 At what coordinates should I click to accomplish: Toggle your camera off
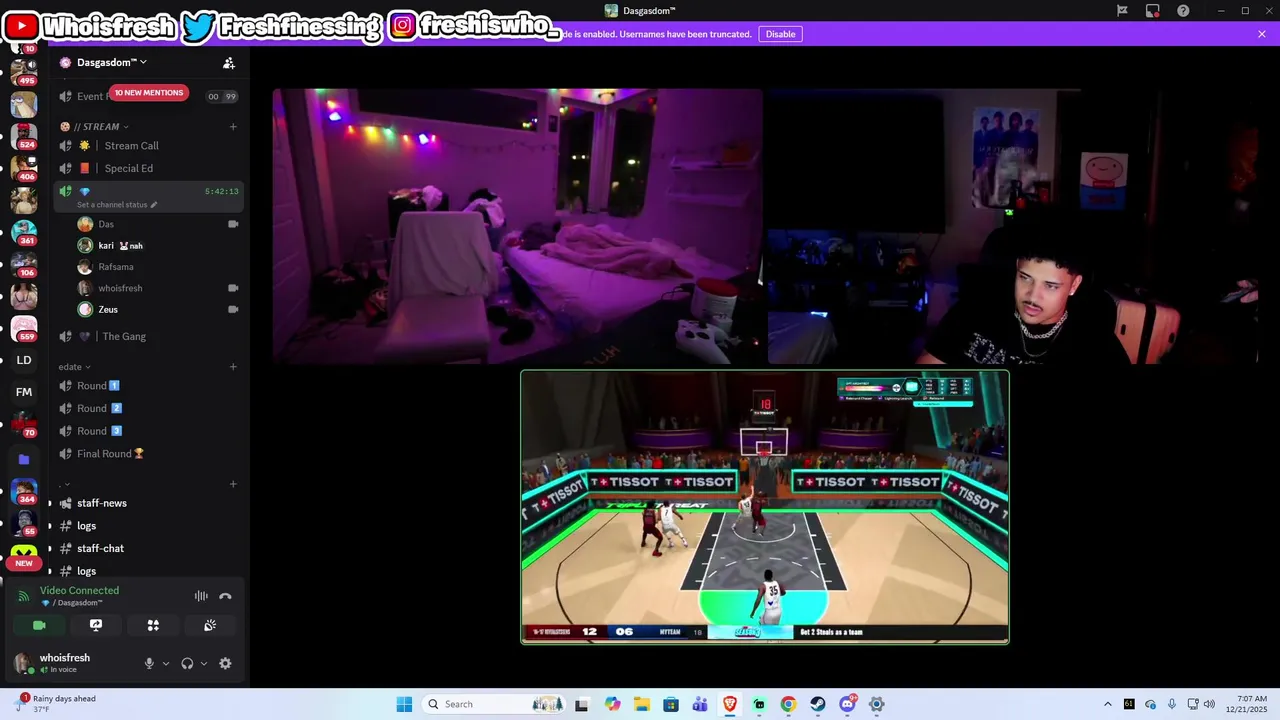pyautogui.click(x=39, y=625)
